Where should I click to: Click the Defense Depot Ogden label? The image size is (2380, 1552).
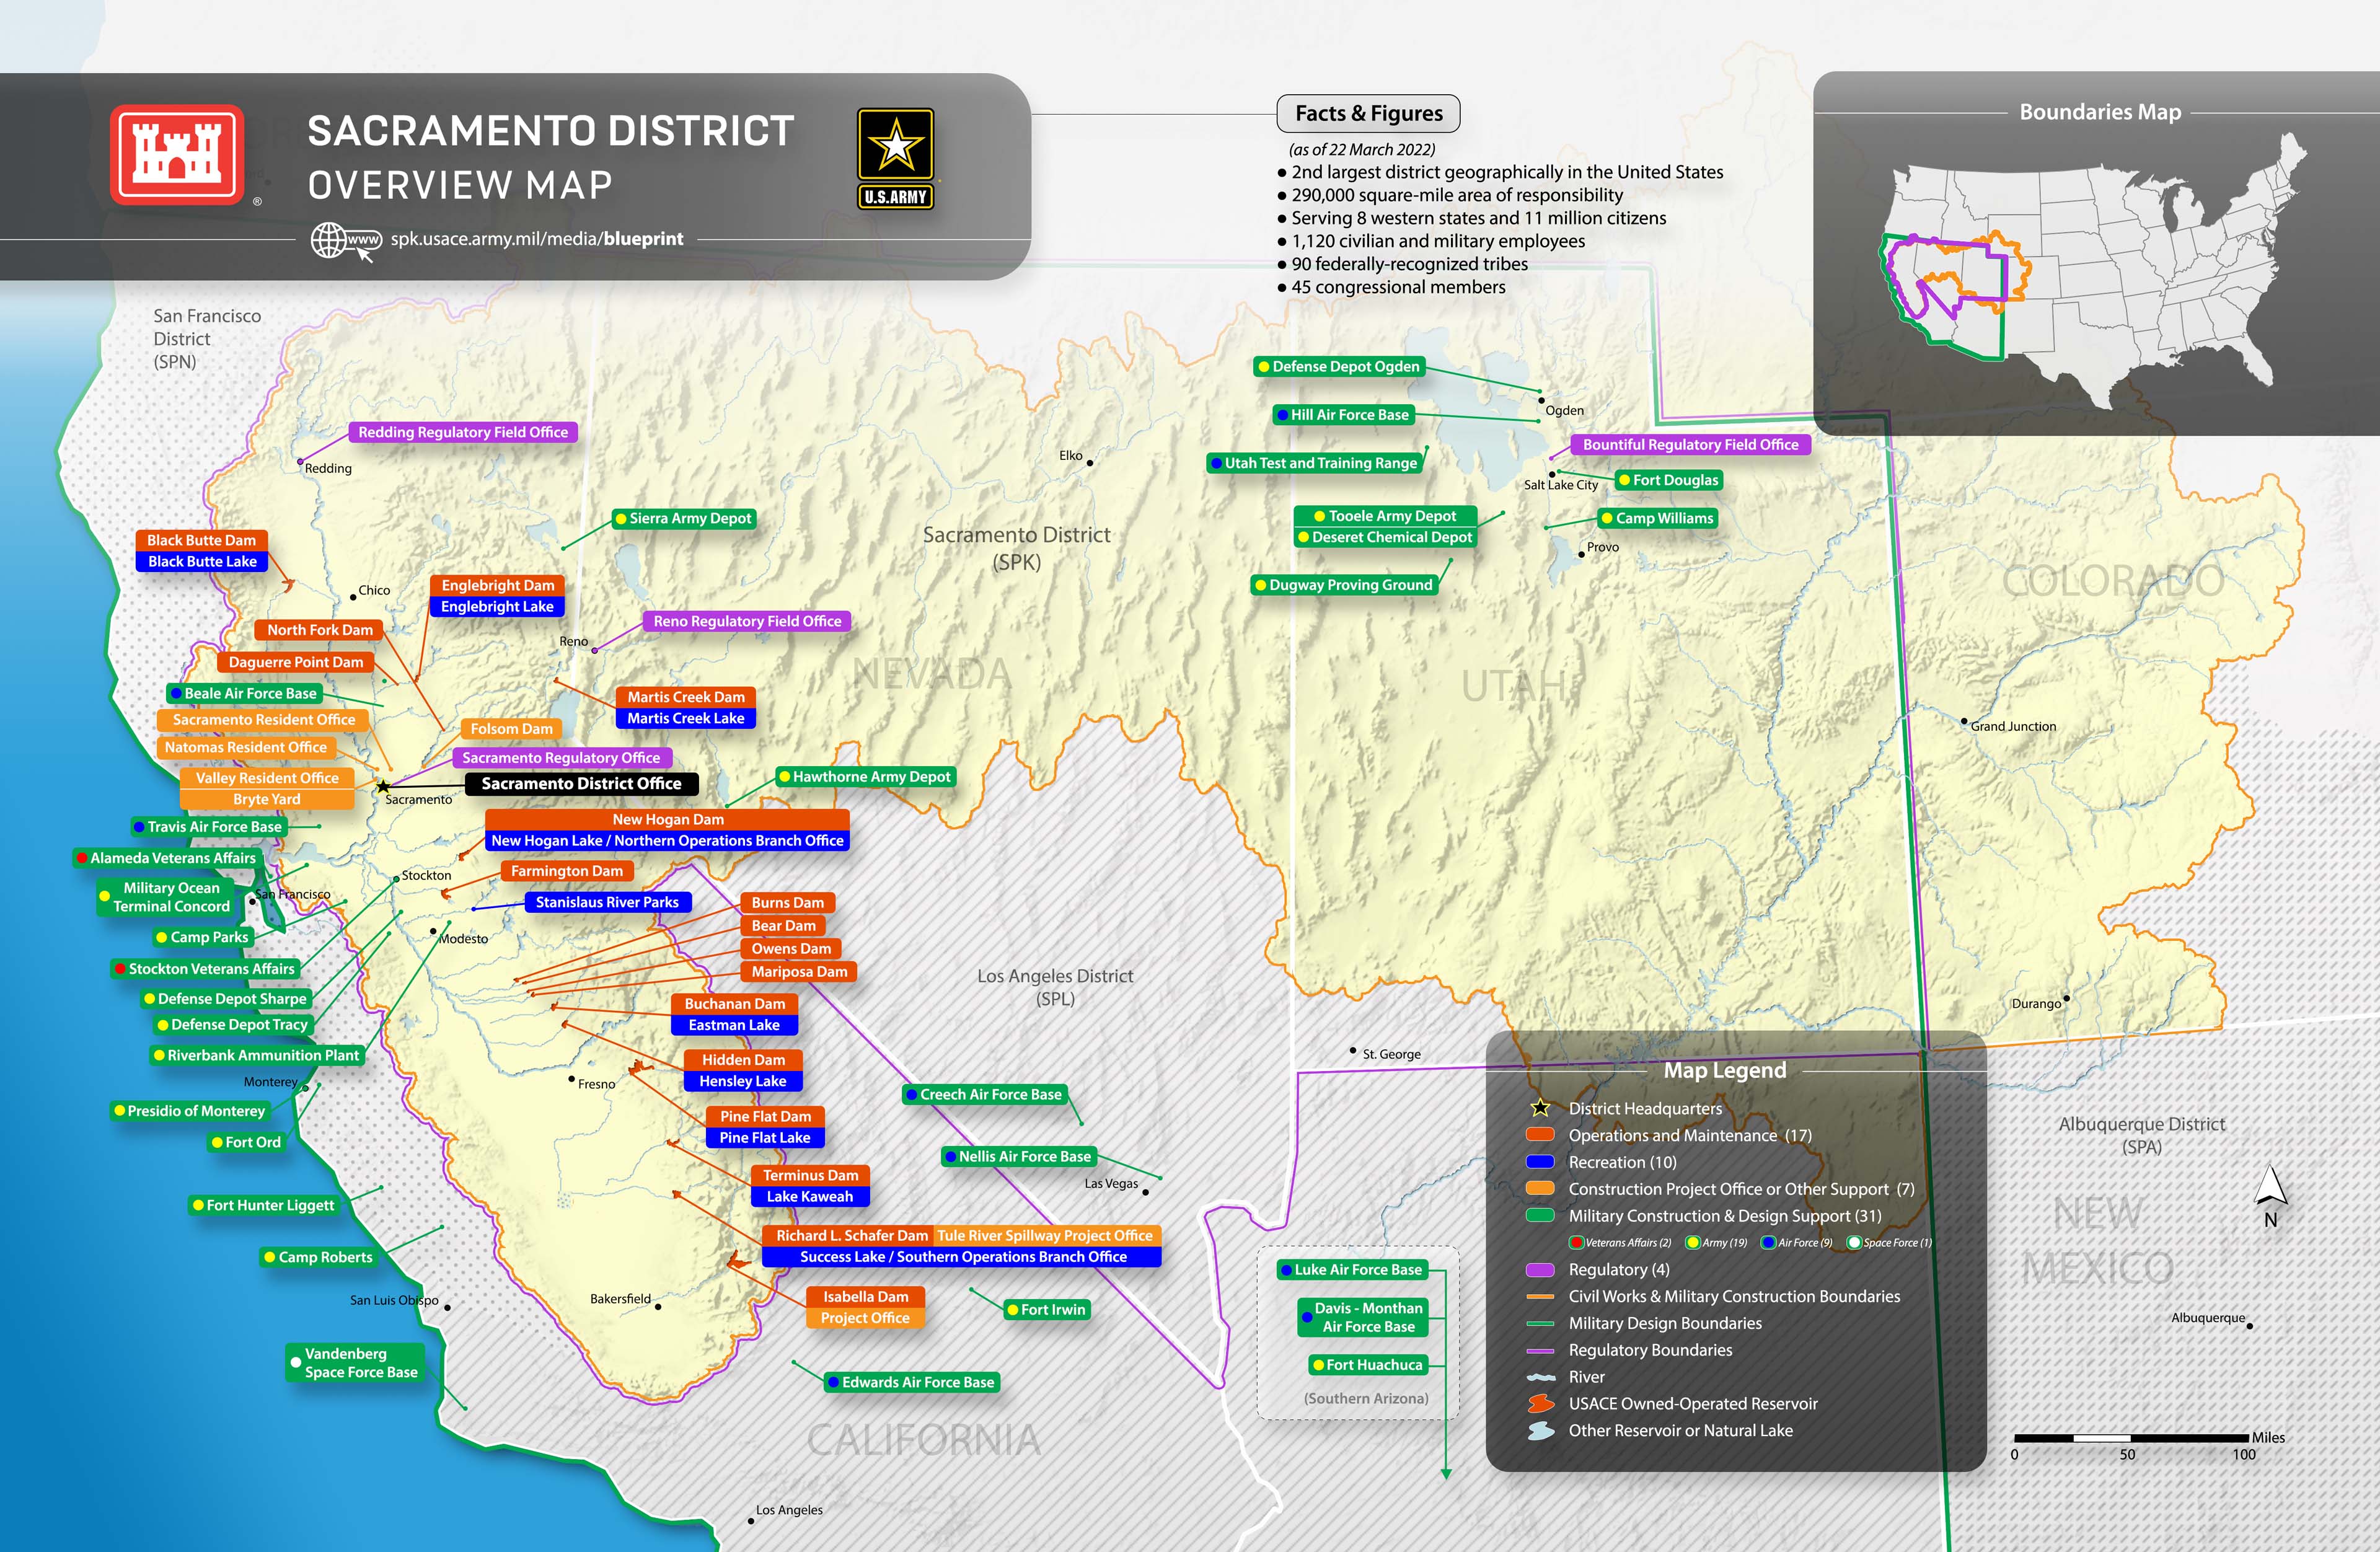(x=1340, y=367)
